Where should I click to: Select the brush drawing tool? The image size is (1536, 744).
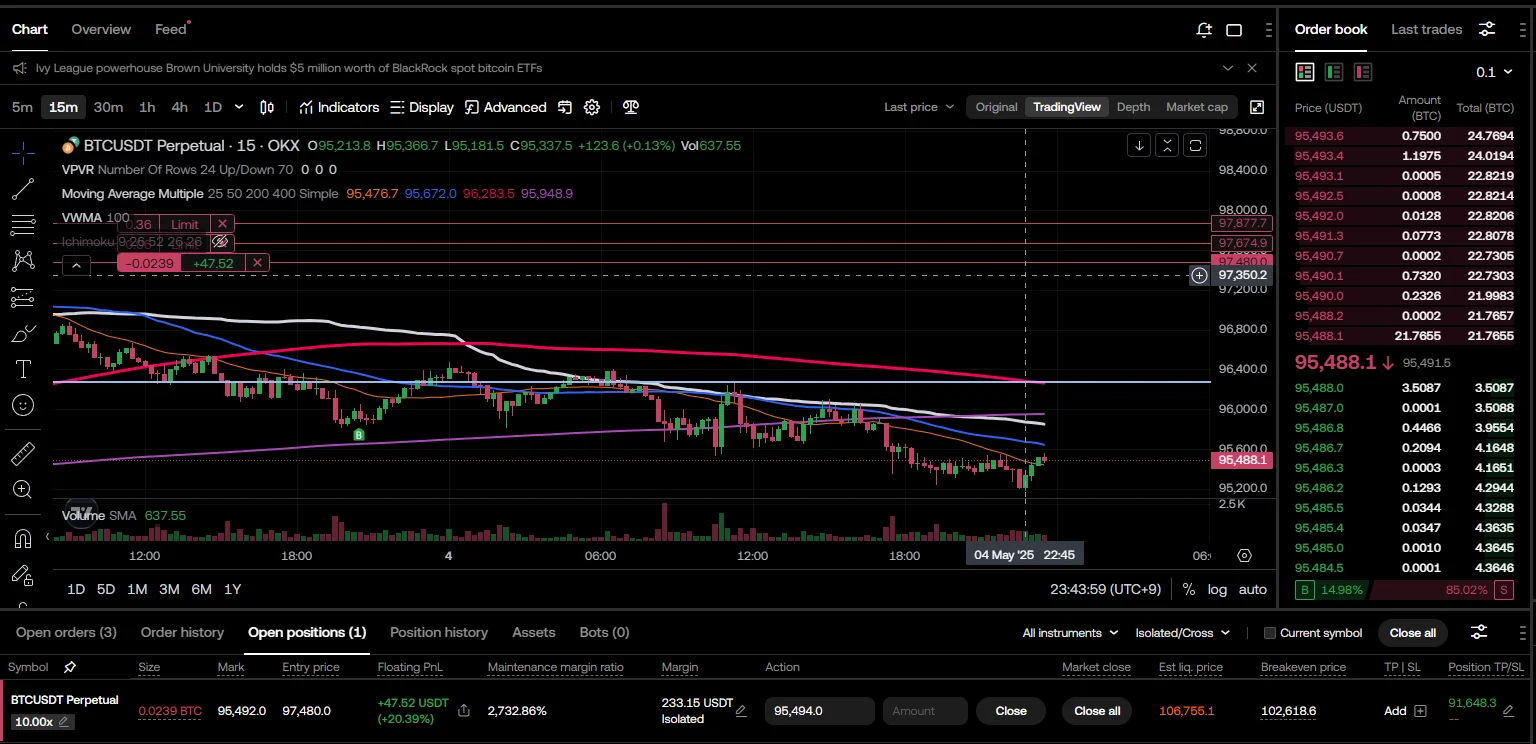click(x=23, y=333)
